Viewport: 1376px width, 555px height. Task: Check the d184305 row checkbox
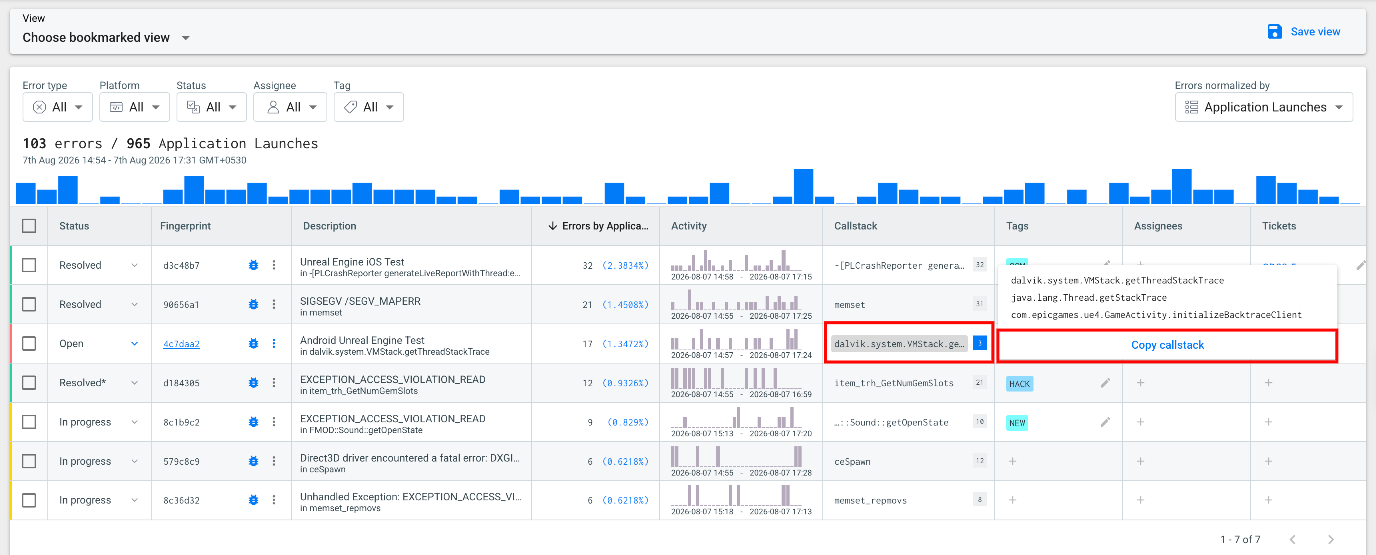coord(29,383)
